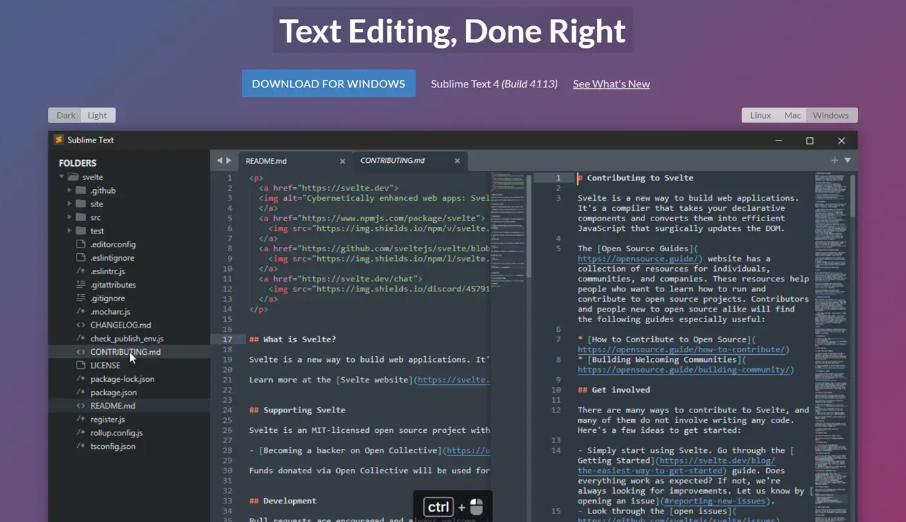Expand the src folder arrow
The image size is (906, 522).
pos(69,217)
